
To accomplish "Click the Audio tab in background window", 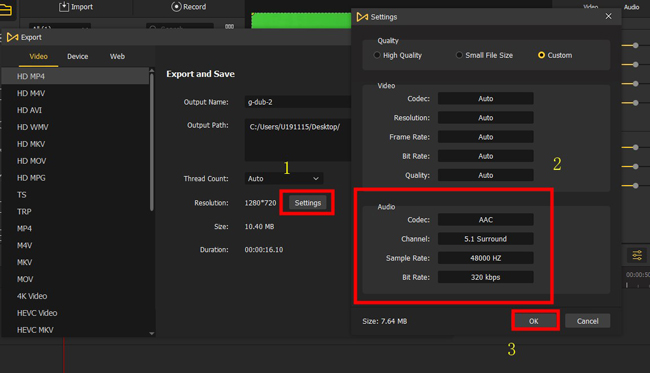I will 631,7.
